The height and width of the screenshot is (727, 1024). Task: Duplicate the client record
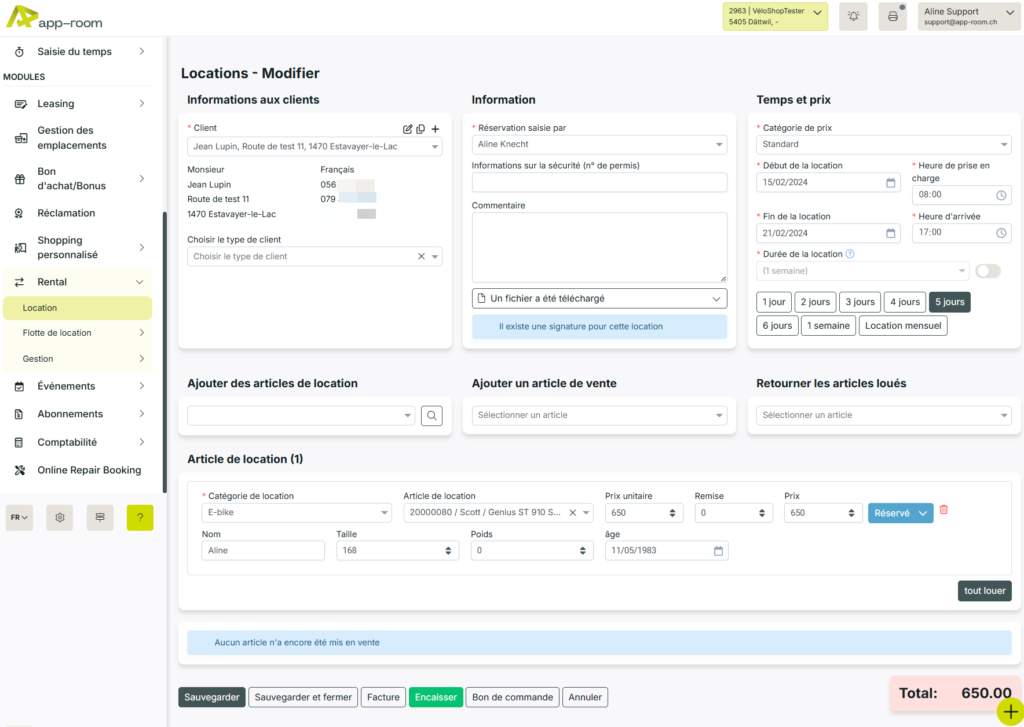point(422,129)
